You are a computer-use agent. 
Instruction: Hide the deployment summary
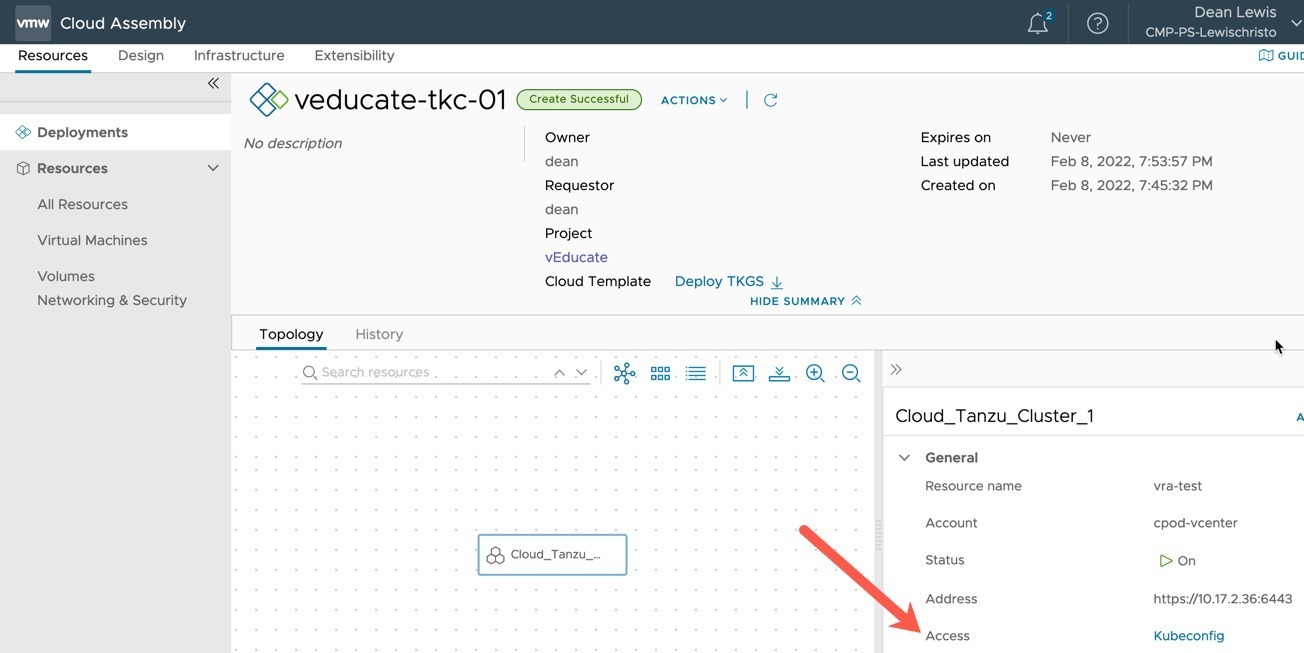[x=805, y=301]
